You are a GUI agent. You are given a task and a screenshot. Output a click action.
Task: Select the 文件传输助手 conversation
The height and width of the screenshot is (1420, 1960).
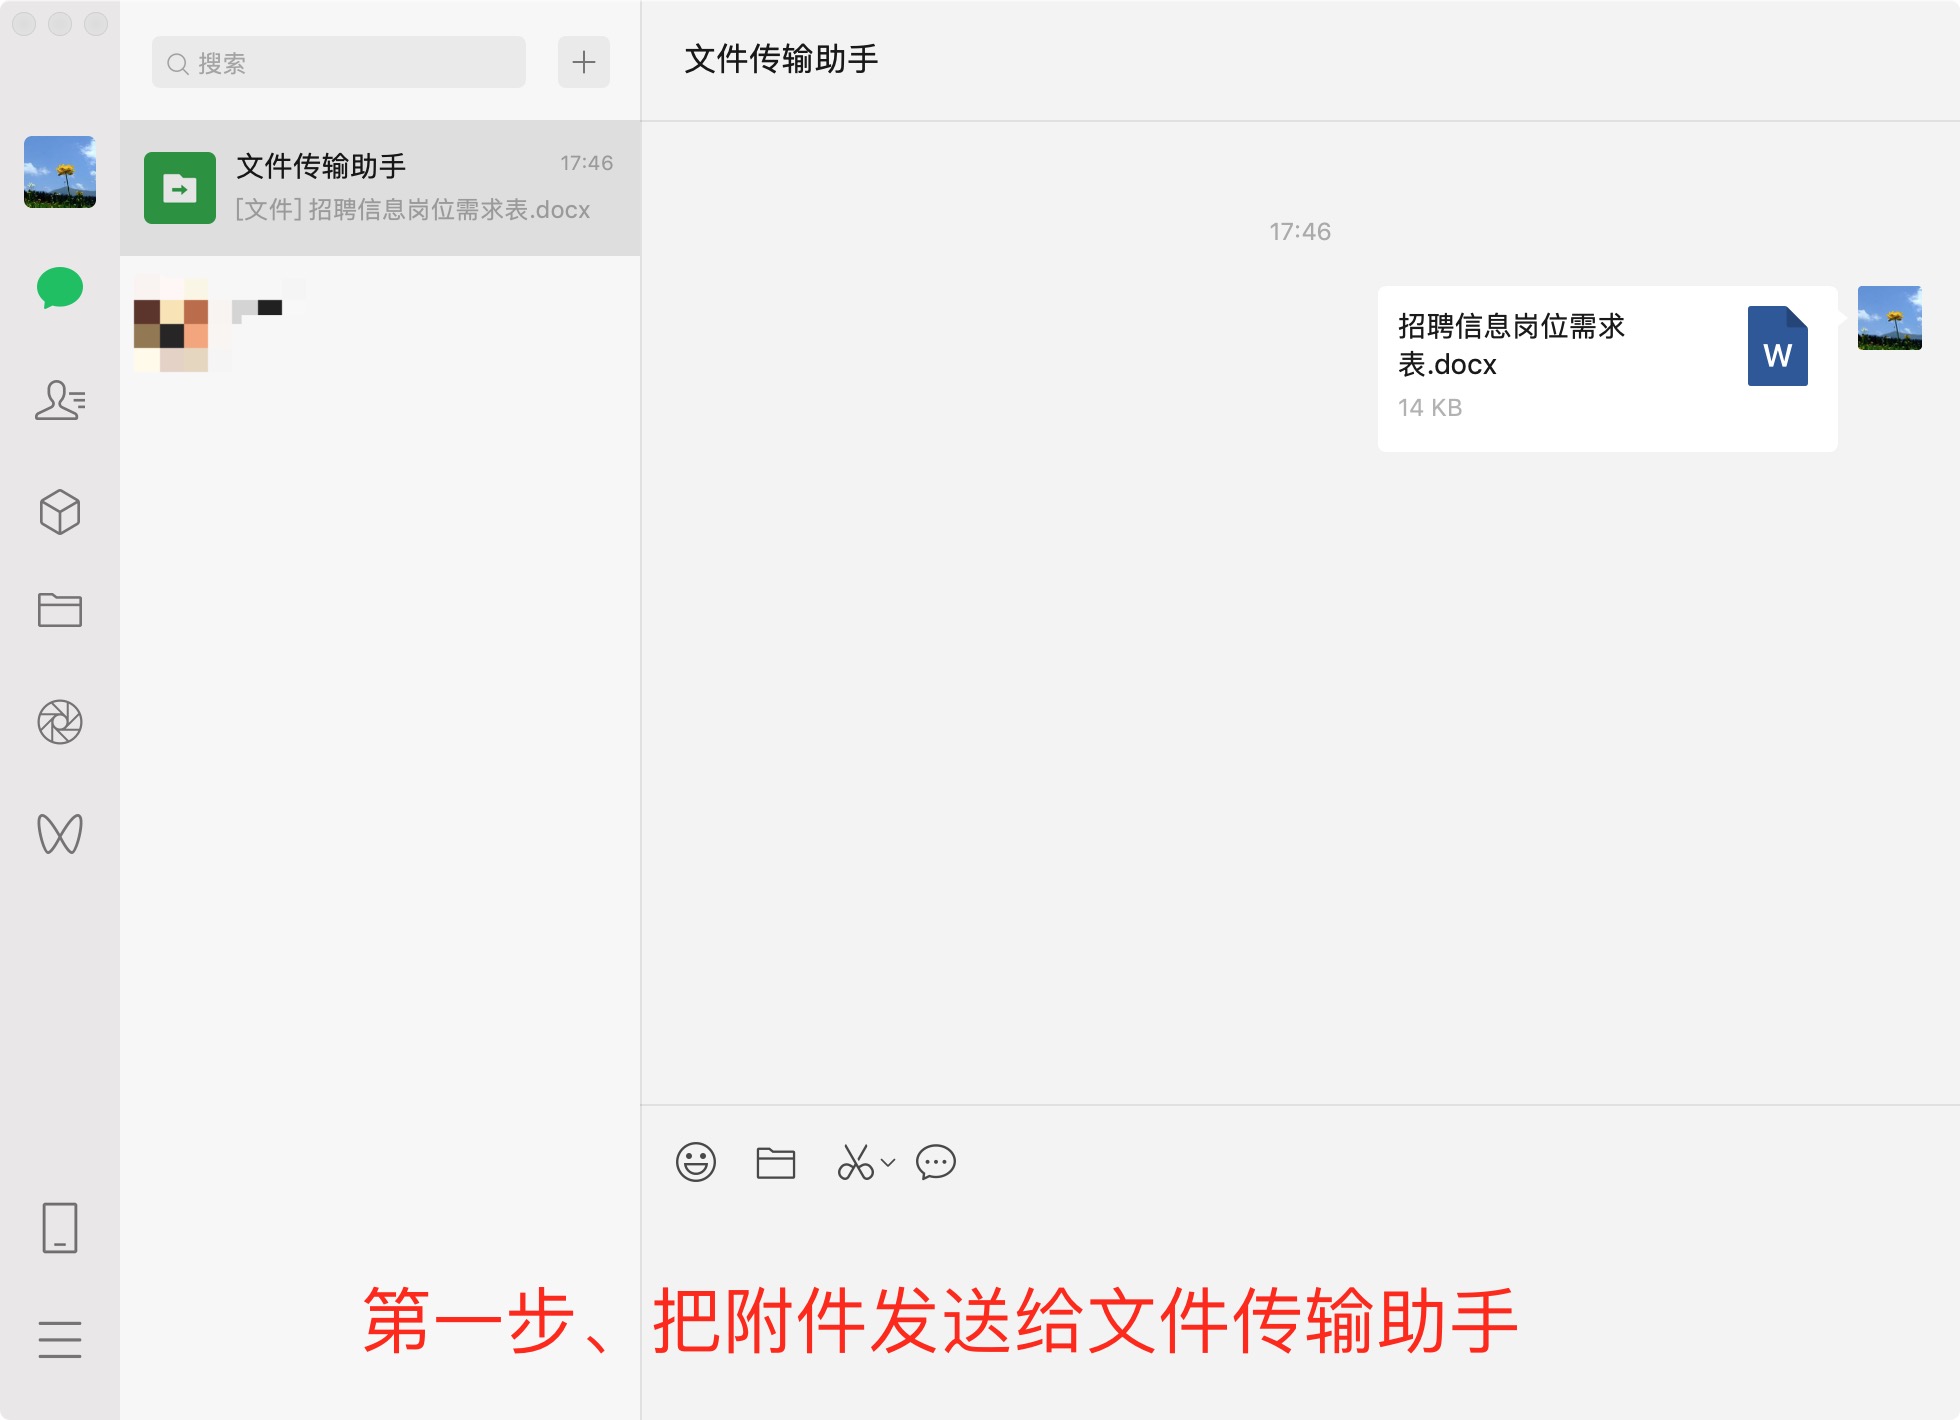pyautogui.click(x=380, y=188)
